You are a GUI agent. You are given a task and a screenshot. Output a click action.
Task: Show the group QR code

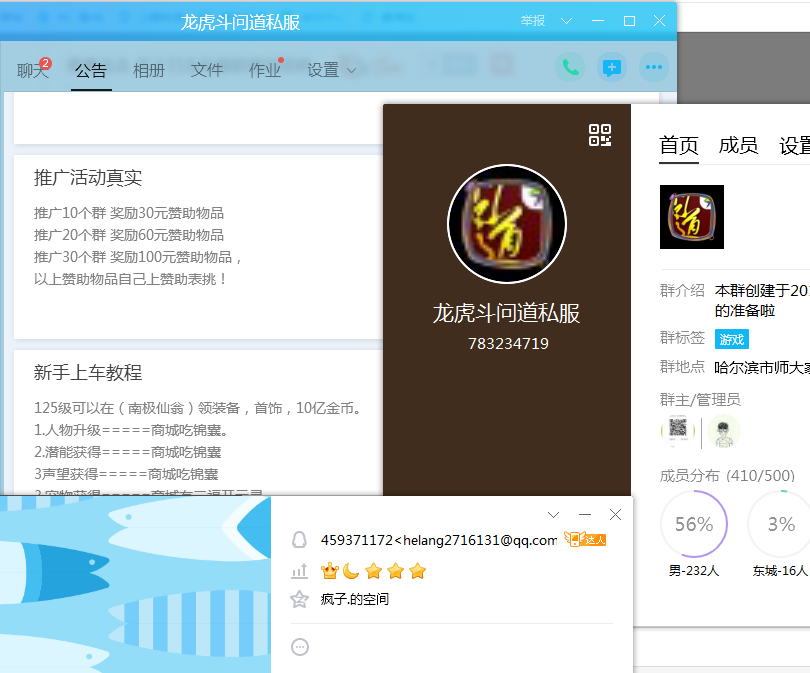(x=600, y=135)
